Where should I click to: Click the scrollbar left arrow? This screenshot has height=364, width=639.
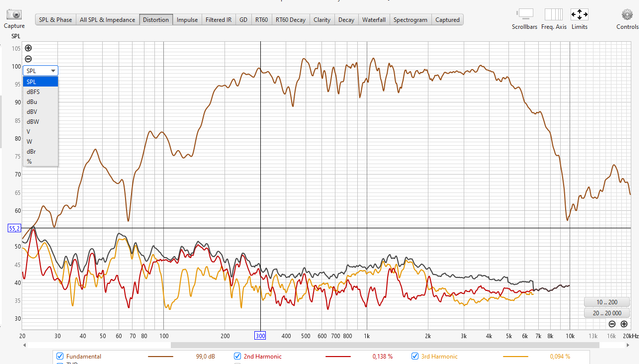tap(24, 345)
